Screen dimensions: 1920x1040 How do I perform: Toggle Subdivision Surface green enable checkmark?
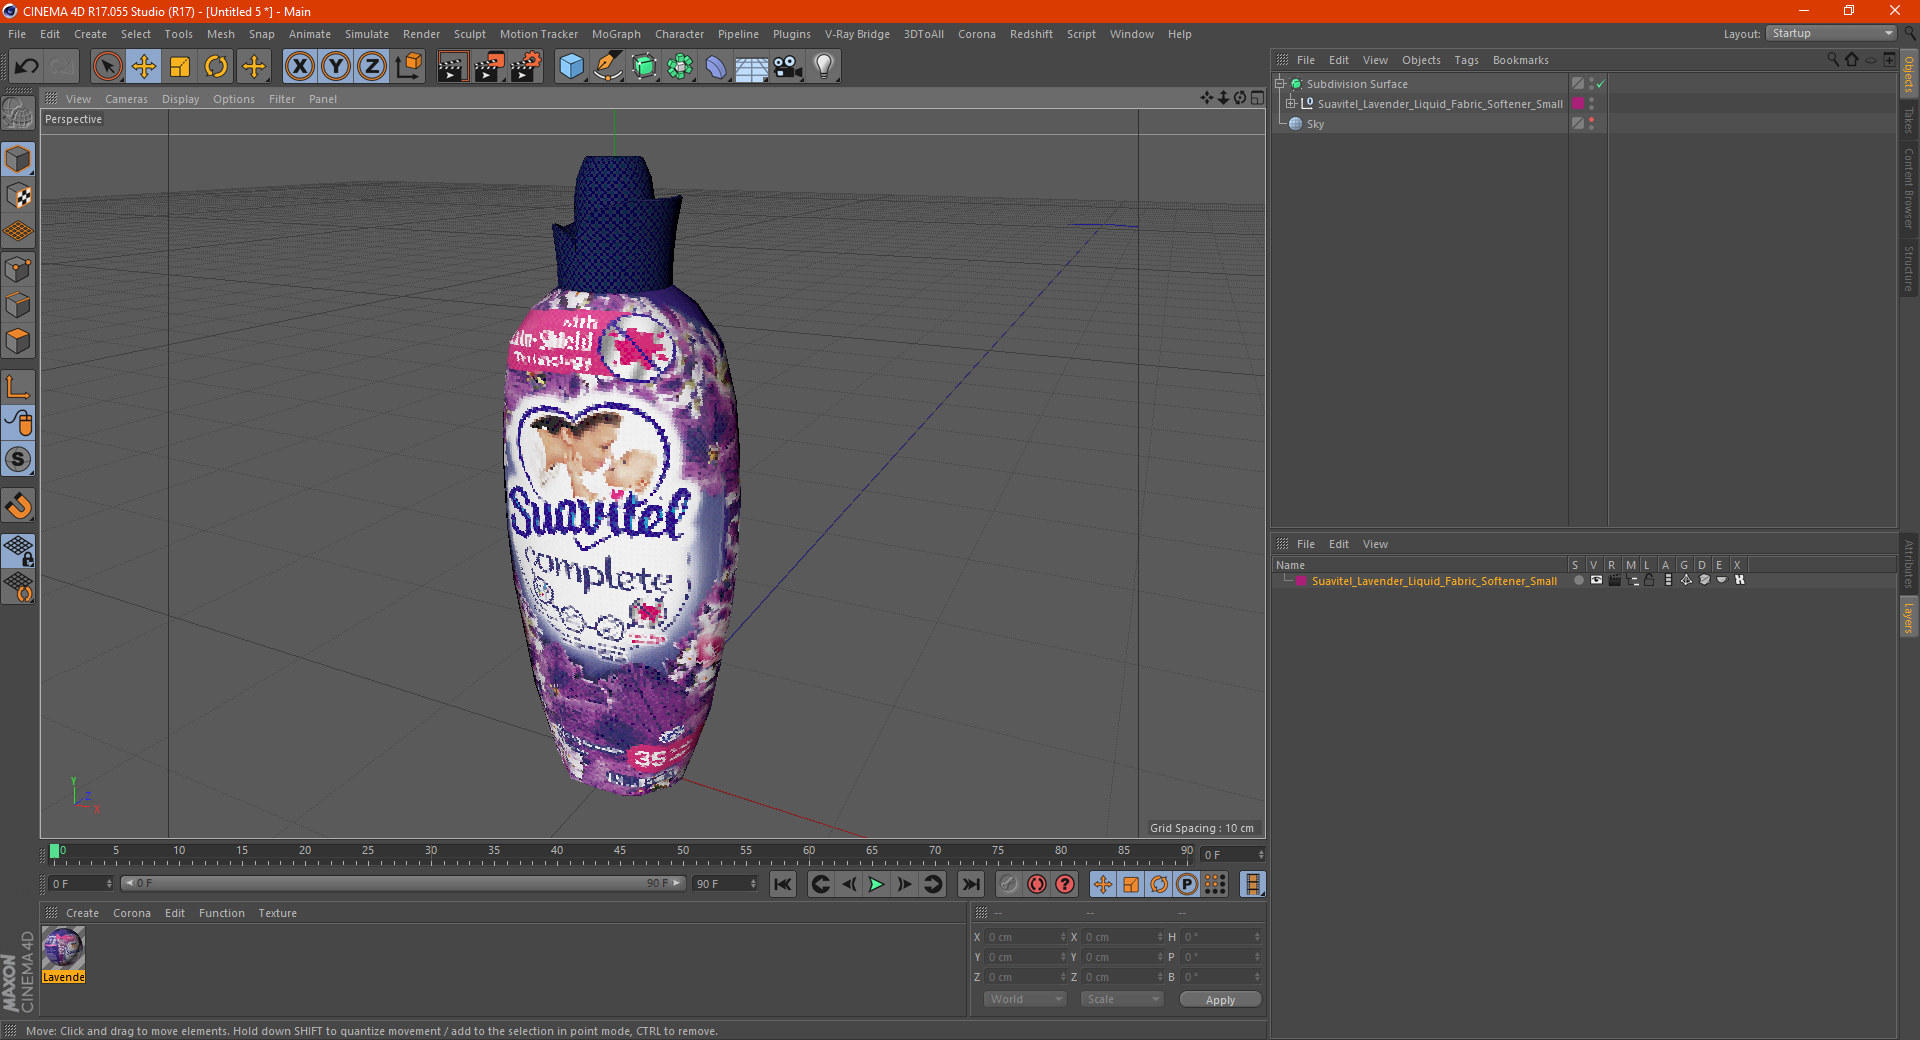1601,84
